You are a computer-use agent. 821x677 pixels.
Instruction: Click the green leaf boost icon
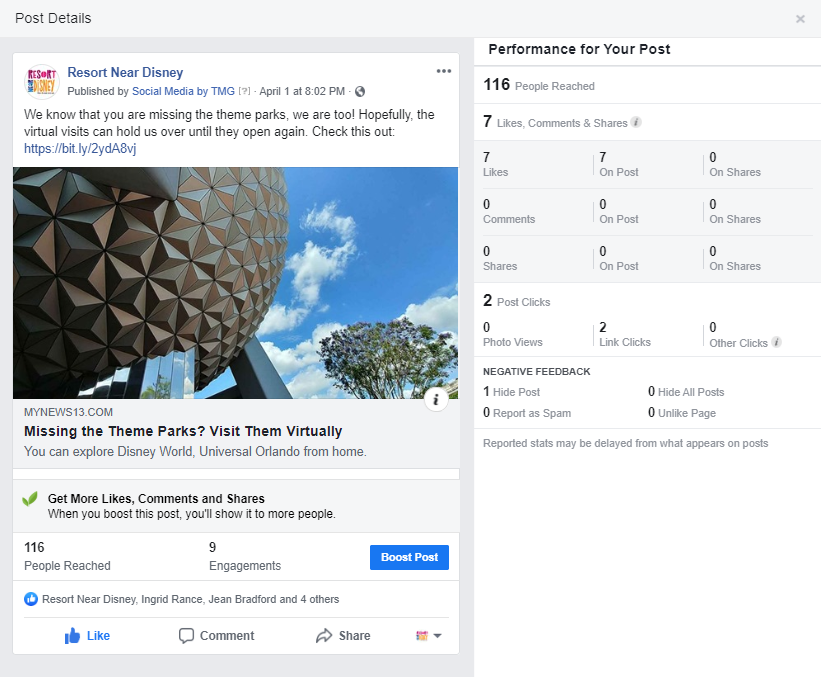[30, 498]
